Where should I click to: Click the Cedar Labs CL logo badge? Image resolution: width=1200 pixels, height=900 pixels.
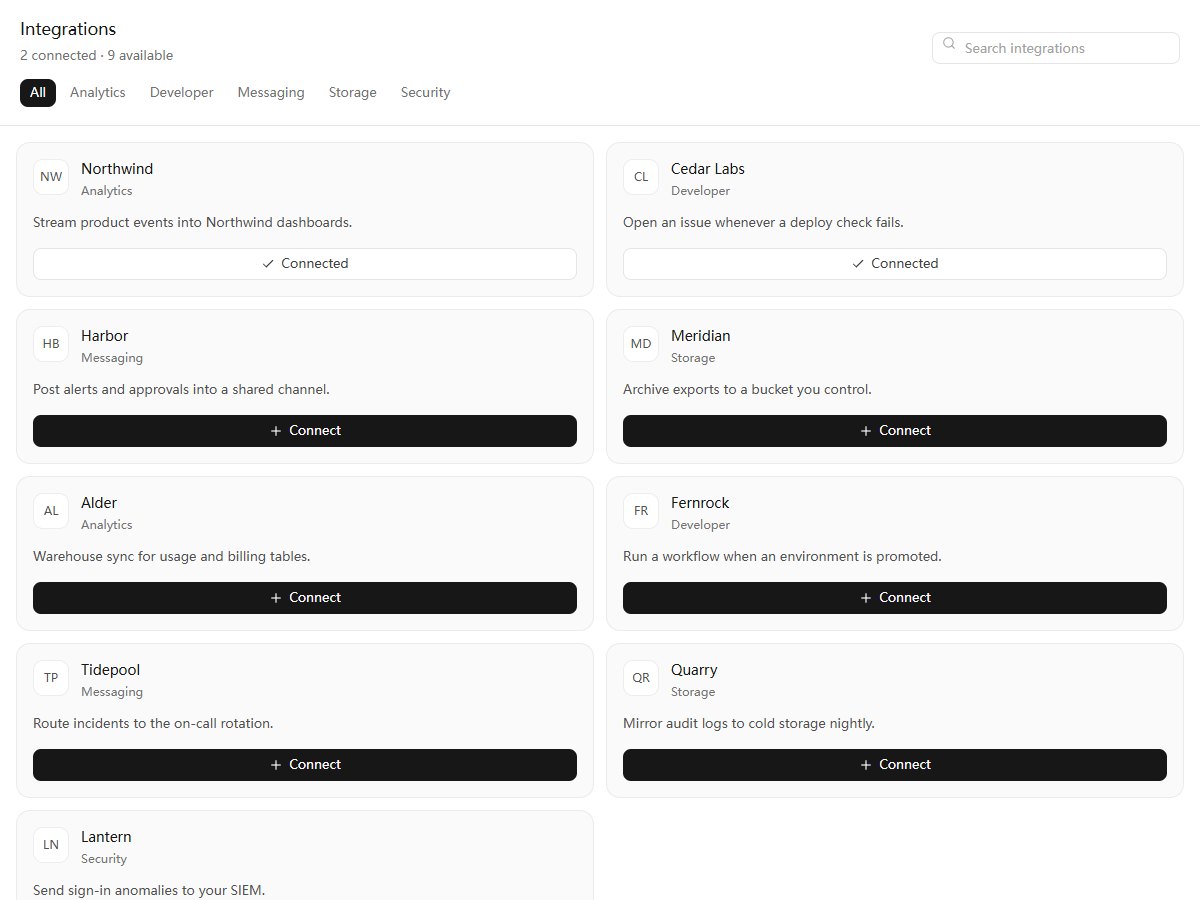tap(641, 177)
